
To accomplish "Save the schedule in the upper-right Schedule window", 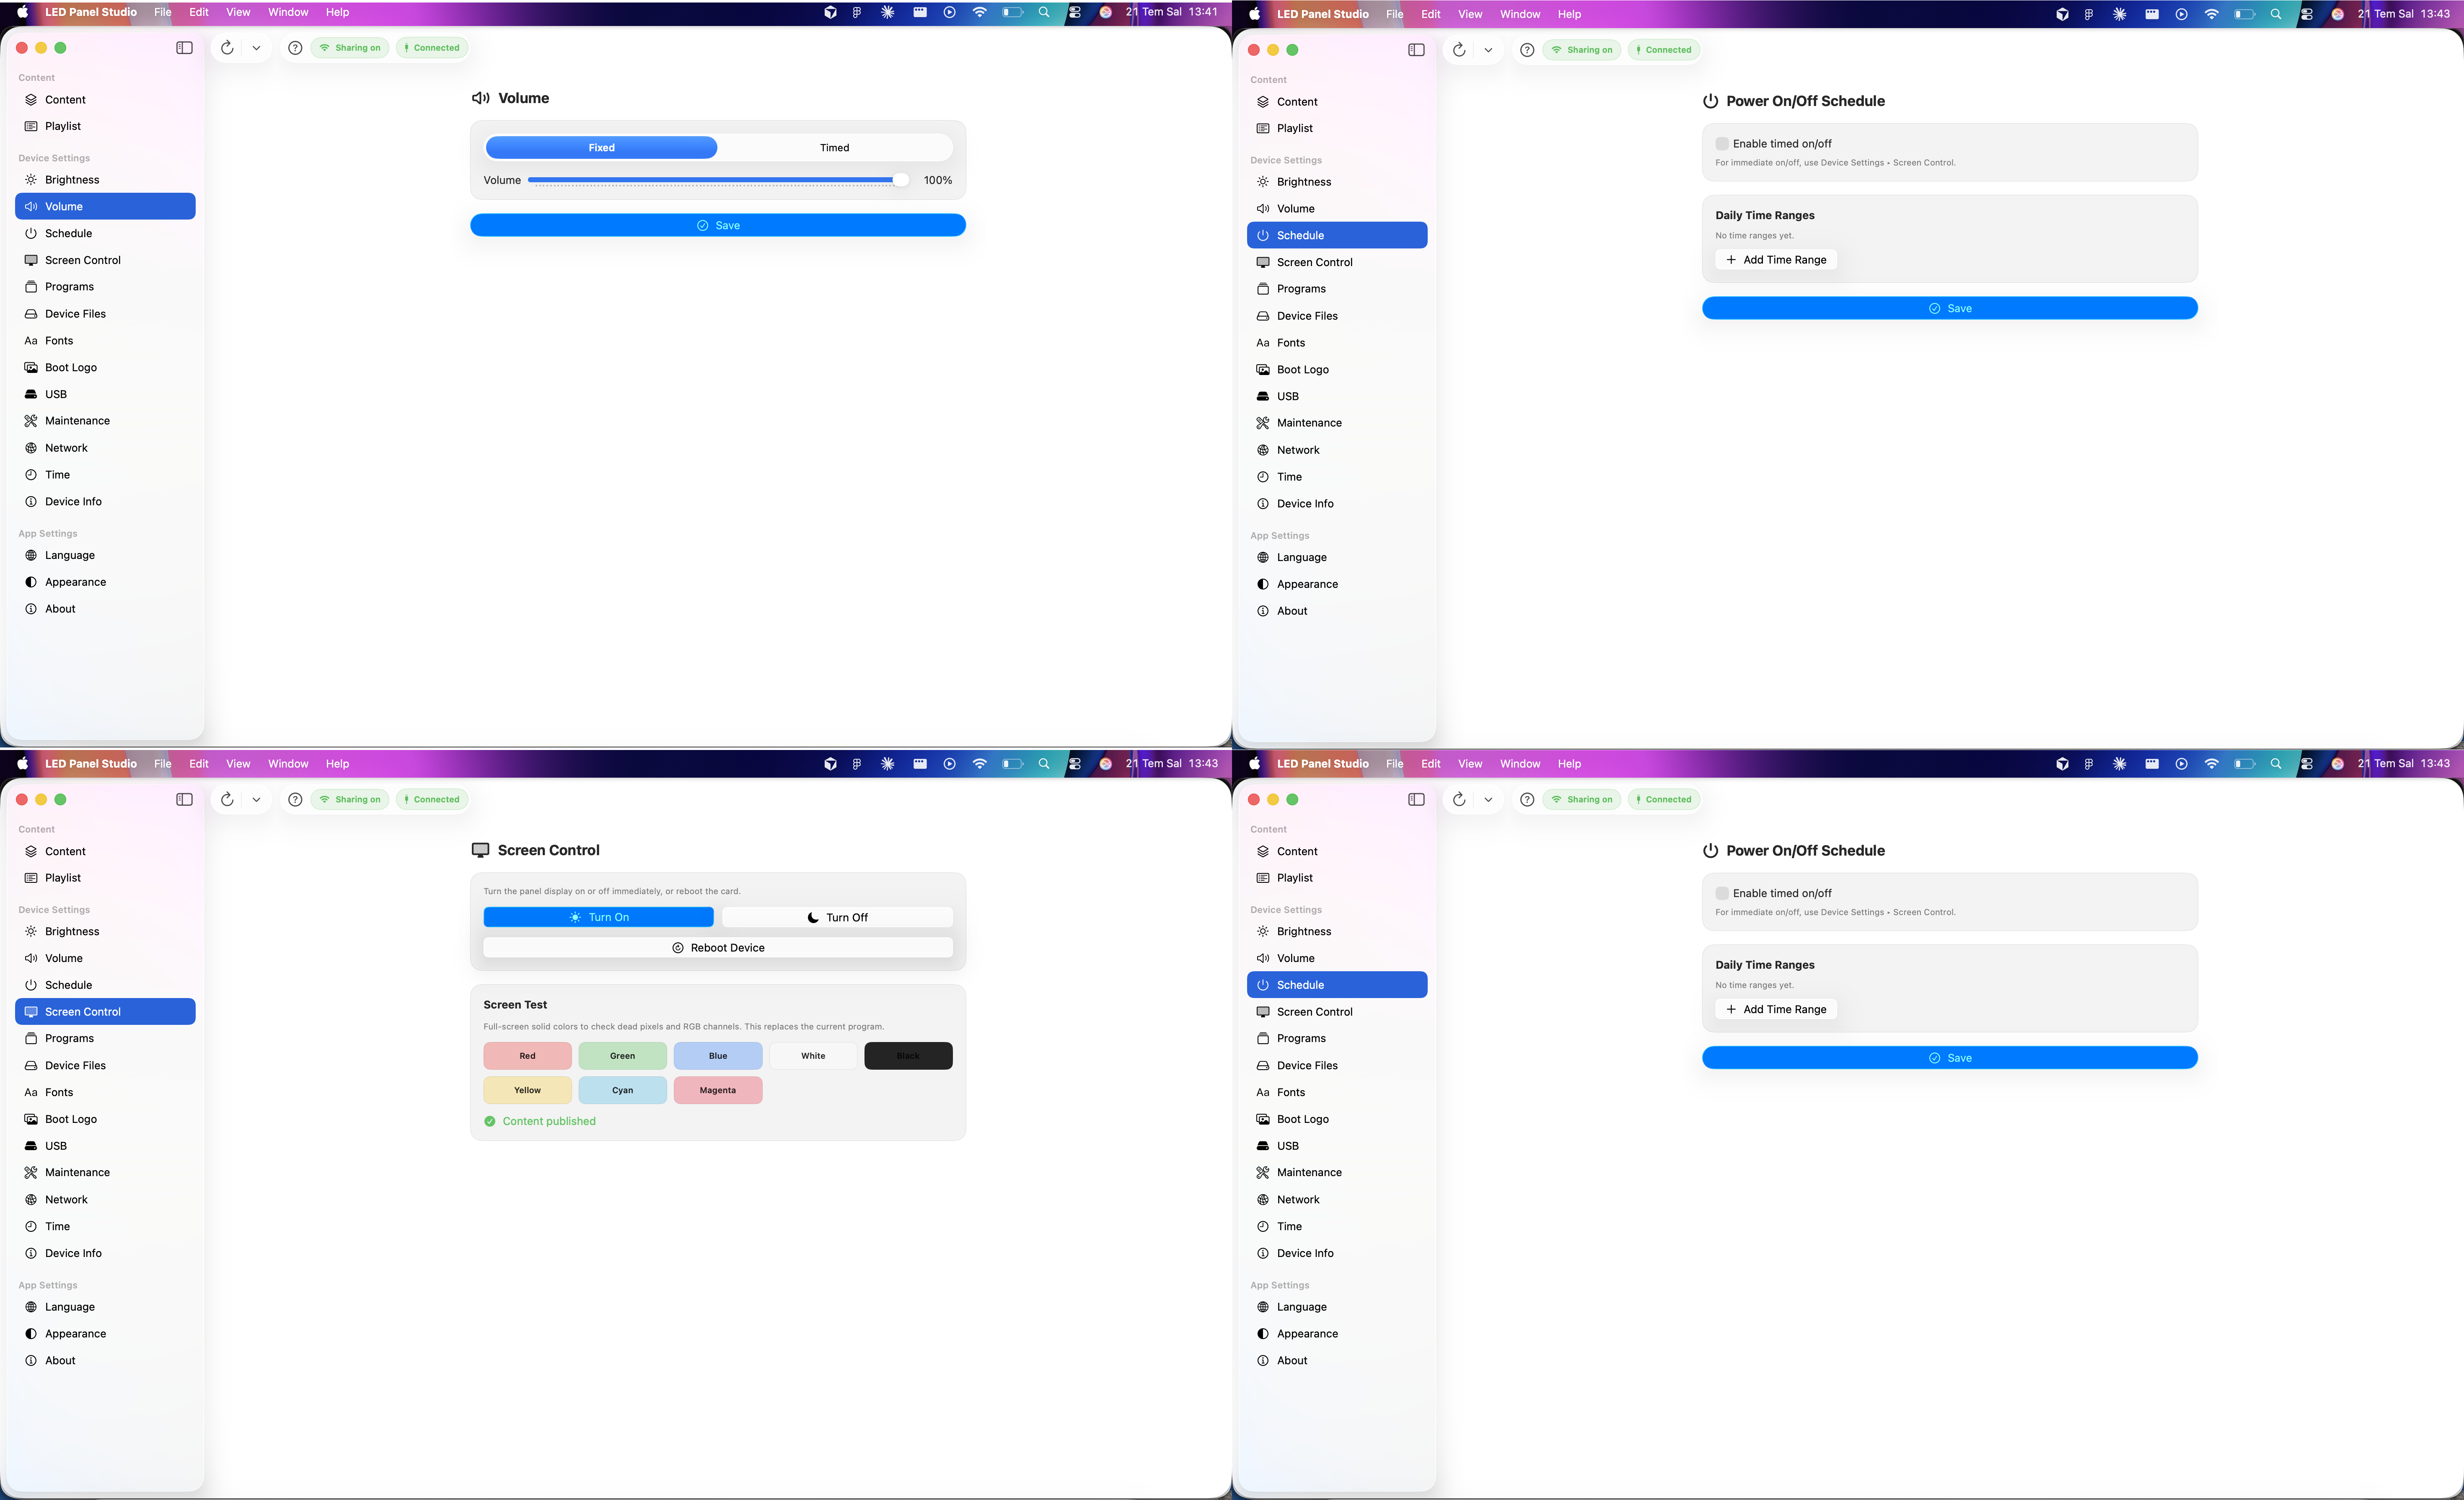I will point(1949,308).
